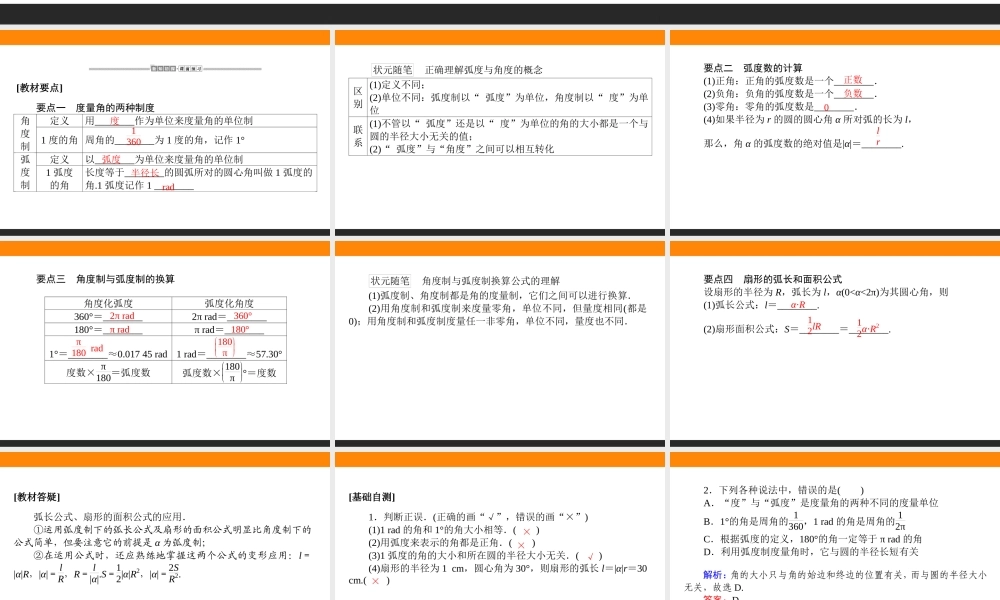The image size is (1000, 600).
Task: Click the formula 度数×π/180=弧度数
Action: click(108, 373)
